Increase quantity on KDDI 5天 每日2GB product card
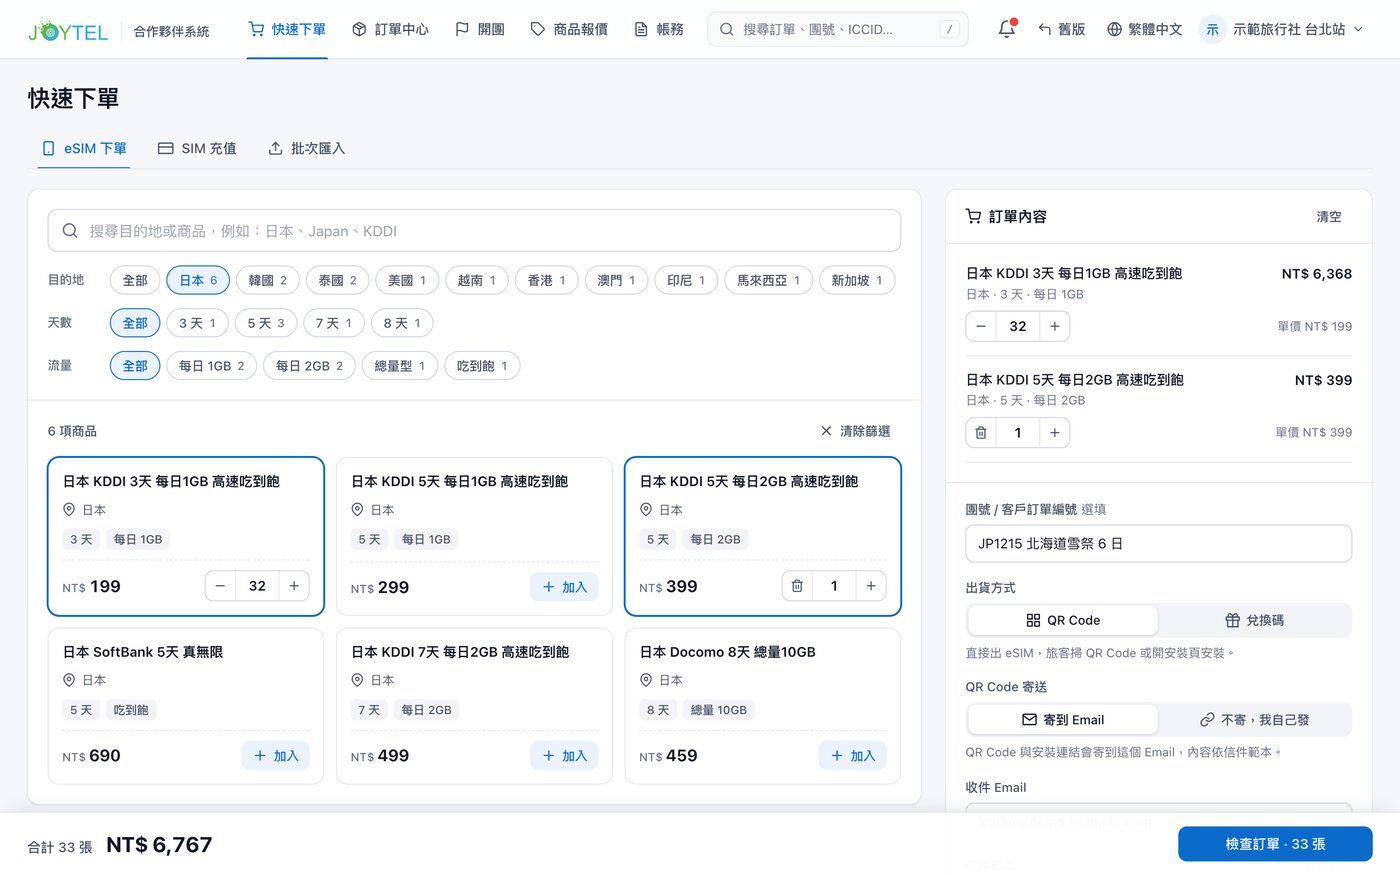The height and width of the screenshot is (875, 1400). tap(871, 586)
